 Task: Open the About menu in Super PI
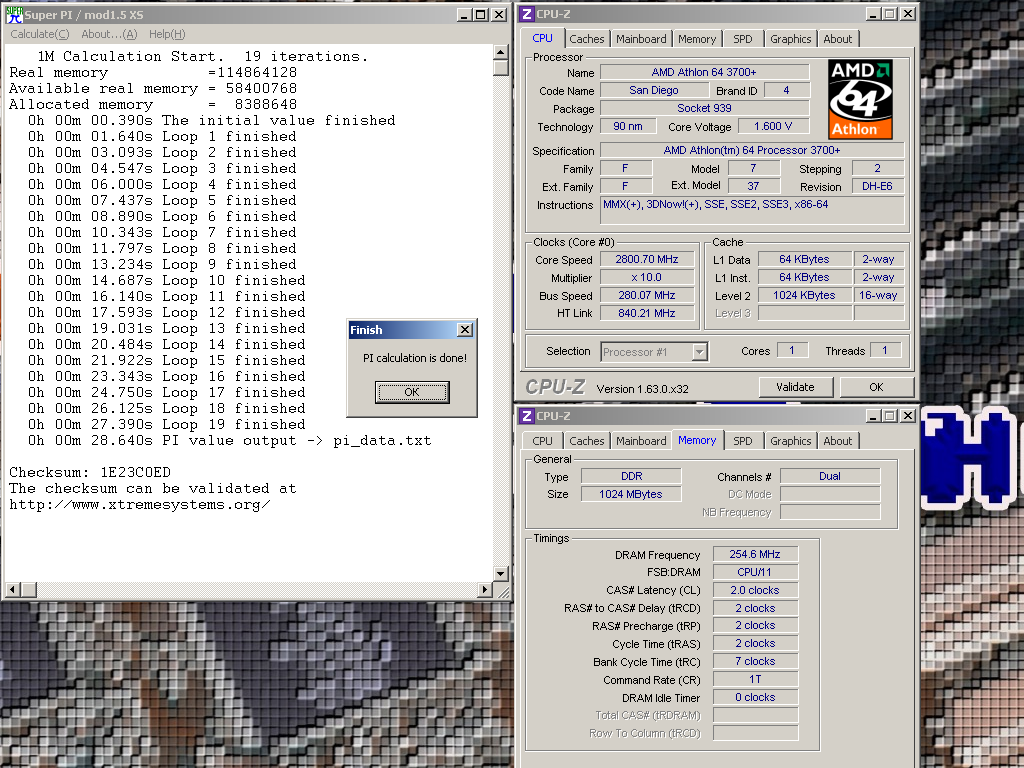point(109,34)
